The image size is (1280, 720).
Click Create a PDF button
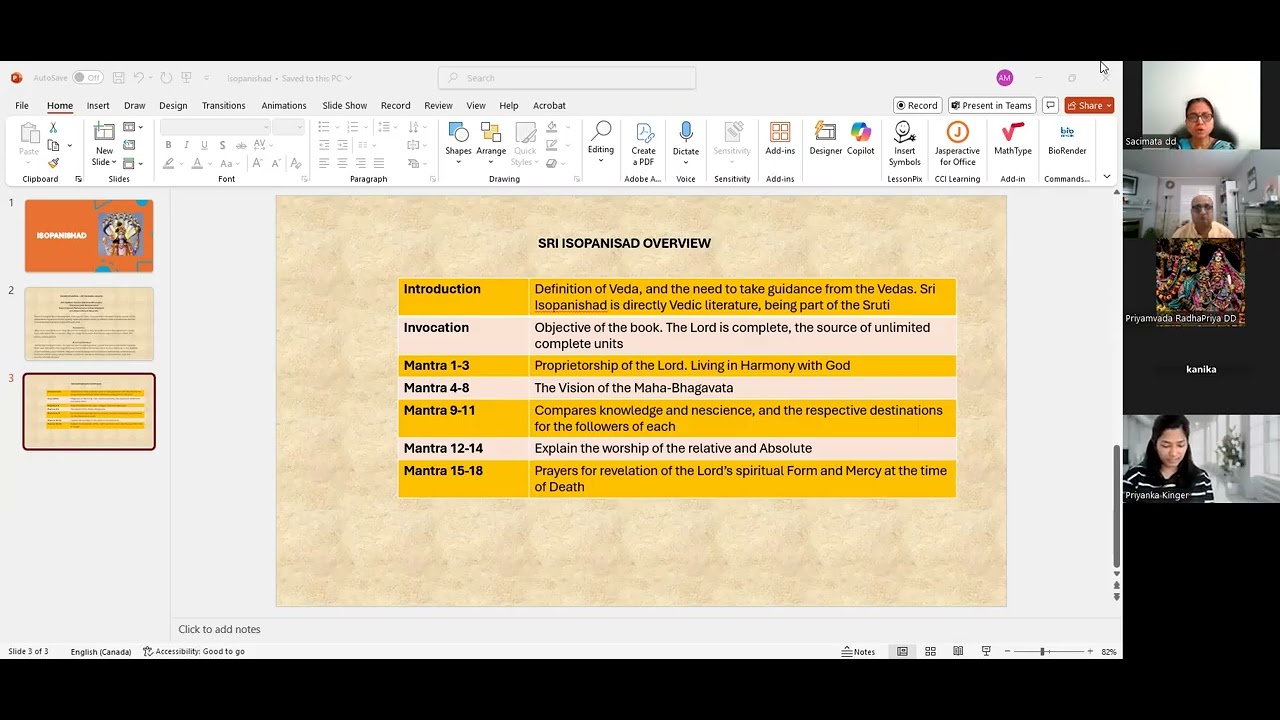pos(644,145)
